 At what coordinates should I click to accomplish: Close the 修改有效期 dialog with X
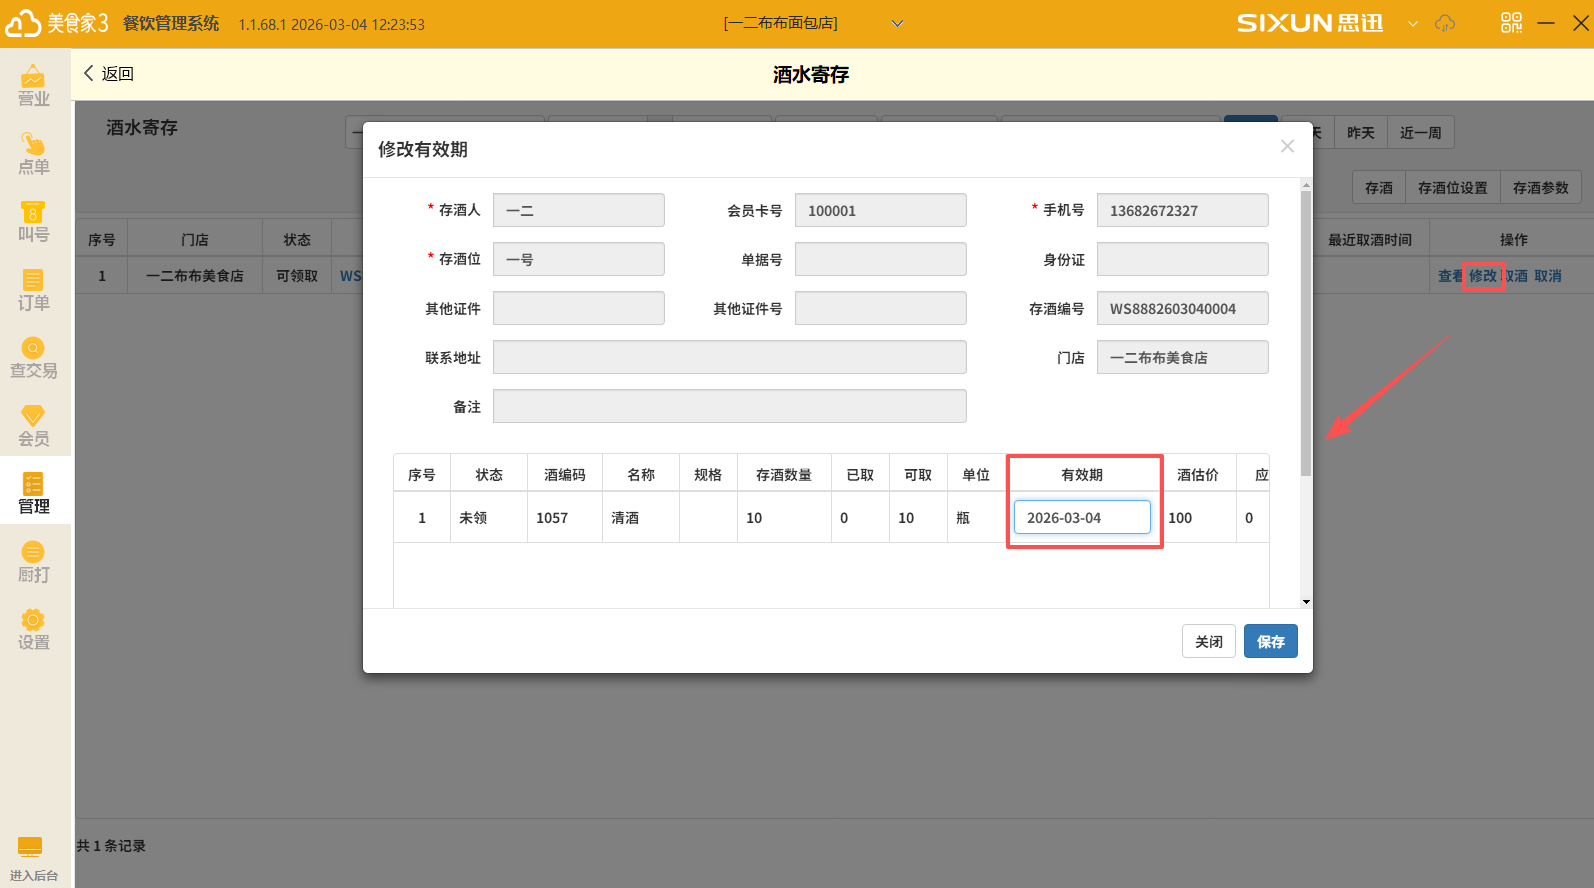tap(1287, 147)
